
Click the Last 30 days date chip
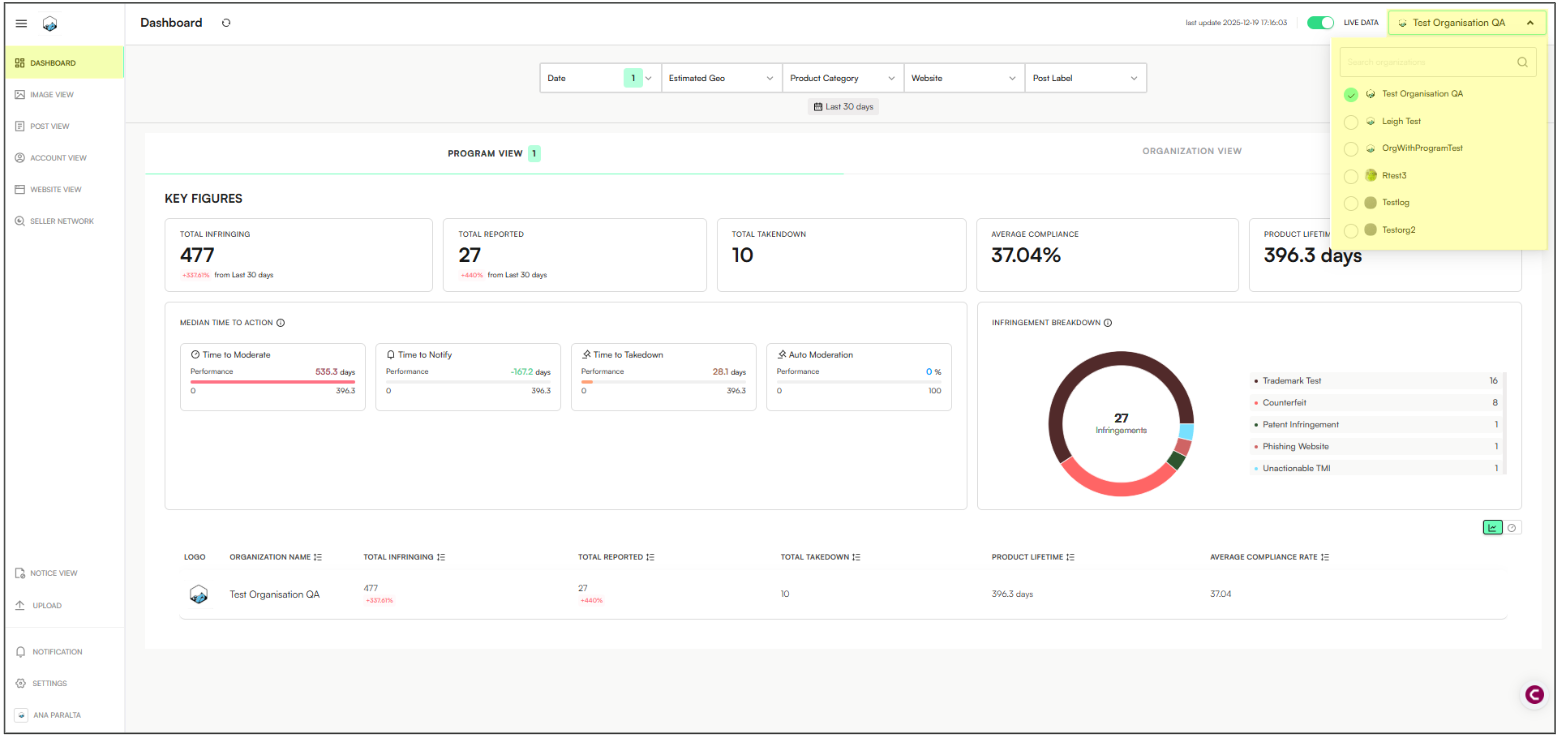(x=844, y=107)
